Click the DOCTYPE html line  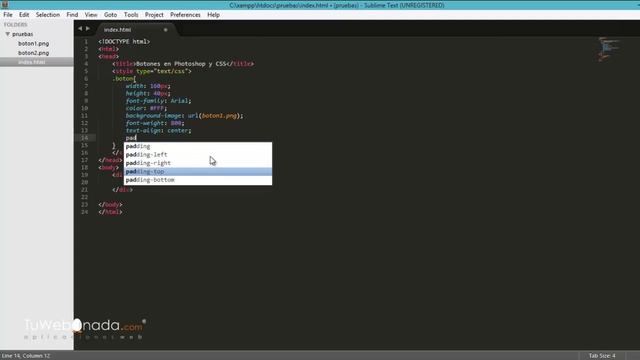124,42
